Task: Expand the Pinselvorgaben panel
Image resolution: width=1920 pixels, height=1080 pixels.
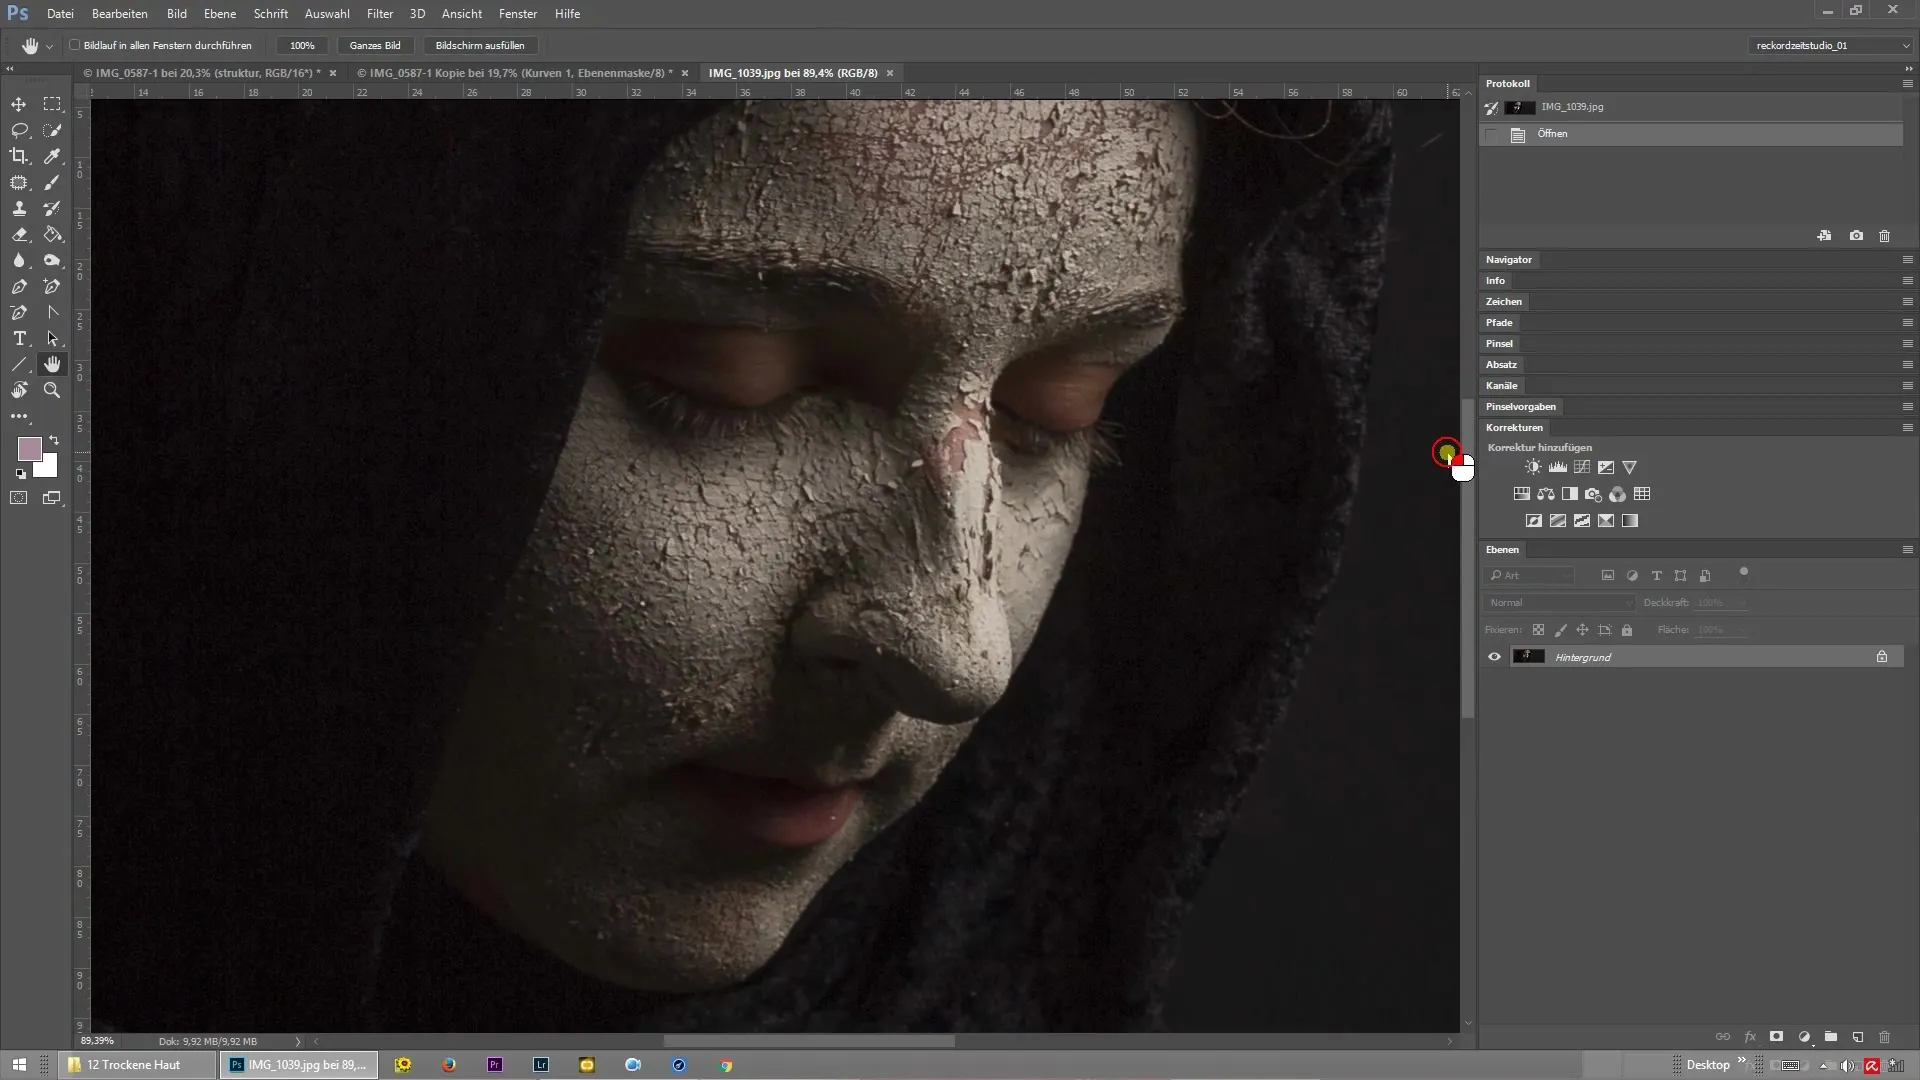Action: point(1520,407)
